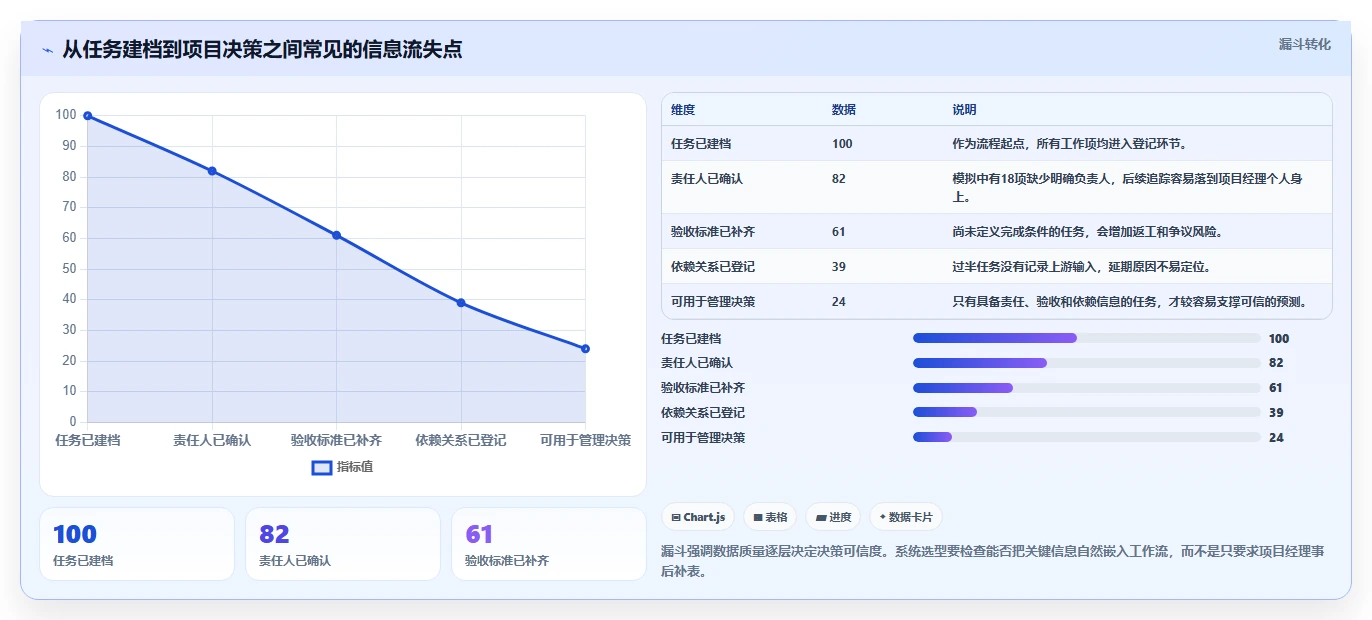Click the 验收标准已补齐 progress bar

click(1087, 388)
